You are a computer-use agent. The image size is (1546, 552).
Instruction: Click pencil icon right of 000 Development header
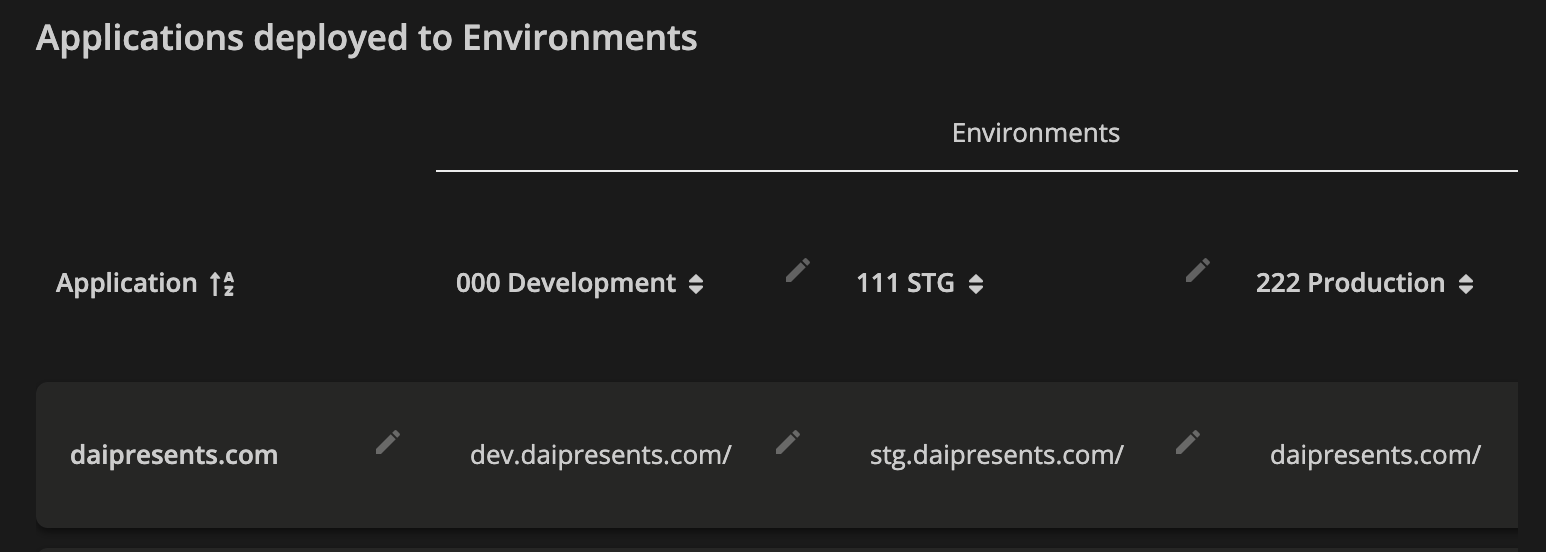[797, 270]
